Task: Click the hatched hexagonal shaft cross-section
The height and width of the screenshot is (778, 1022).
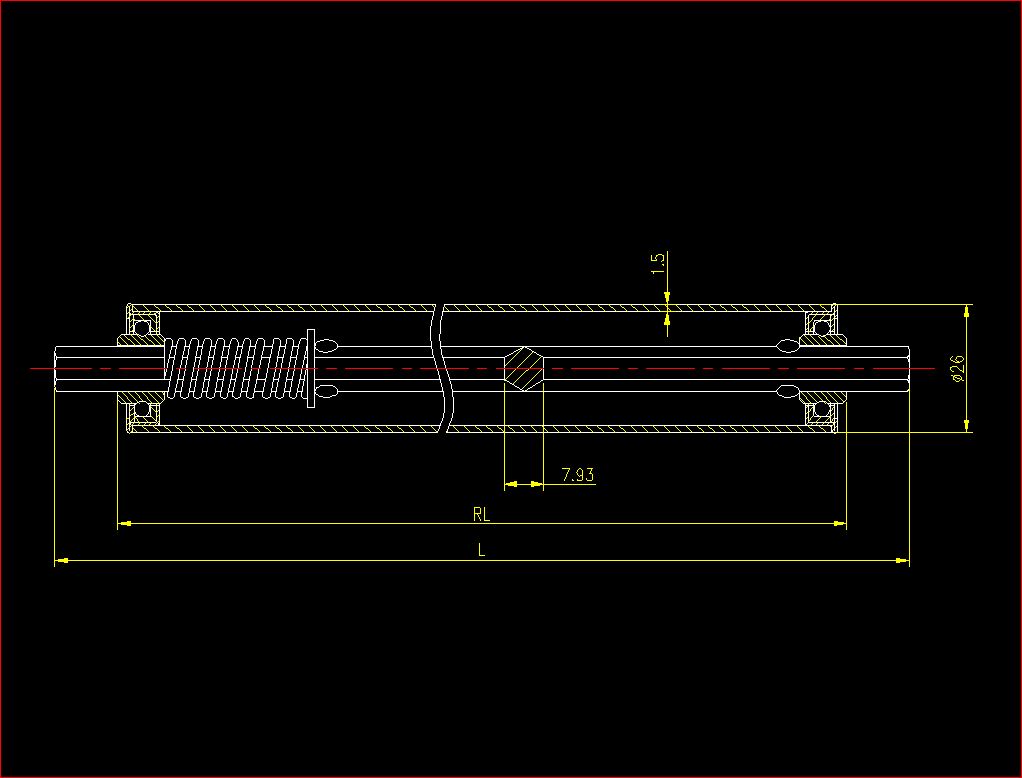Action: (x=523, y=368)
